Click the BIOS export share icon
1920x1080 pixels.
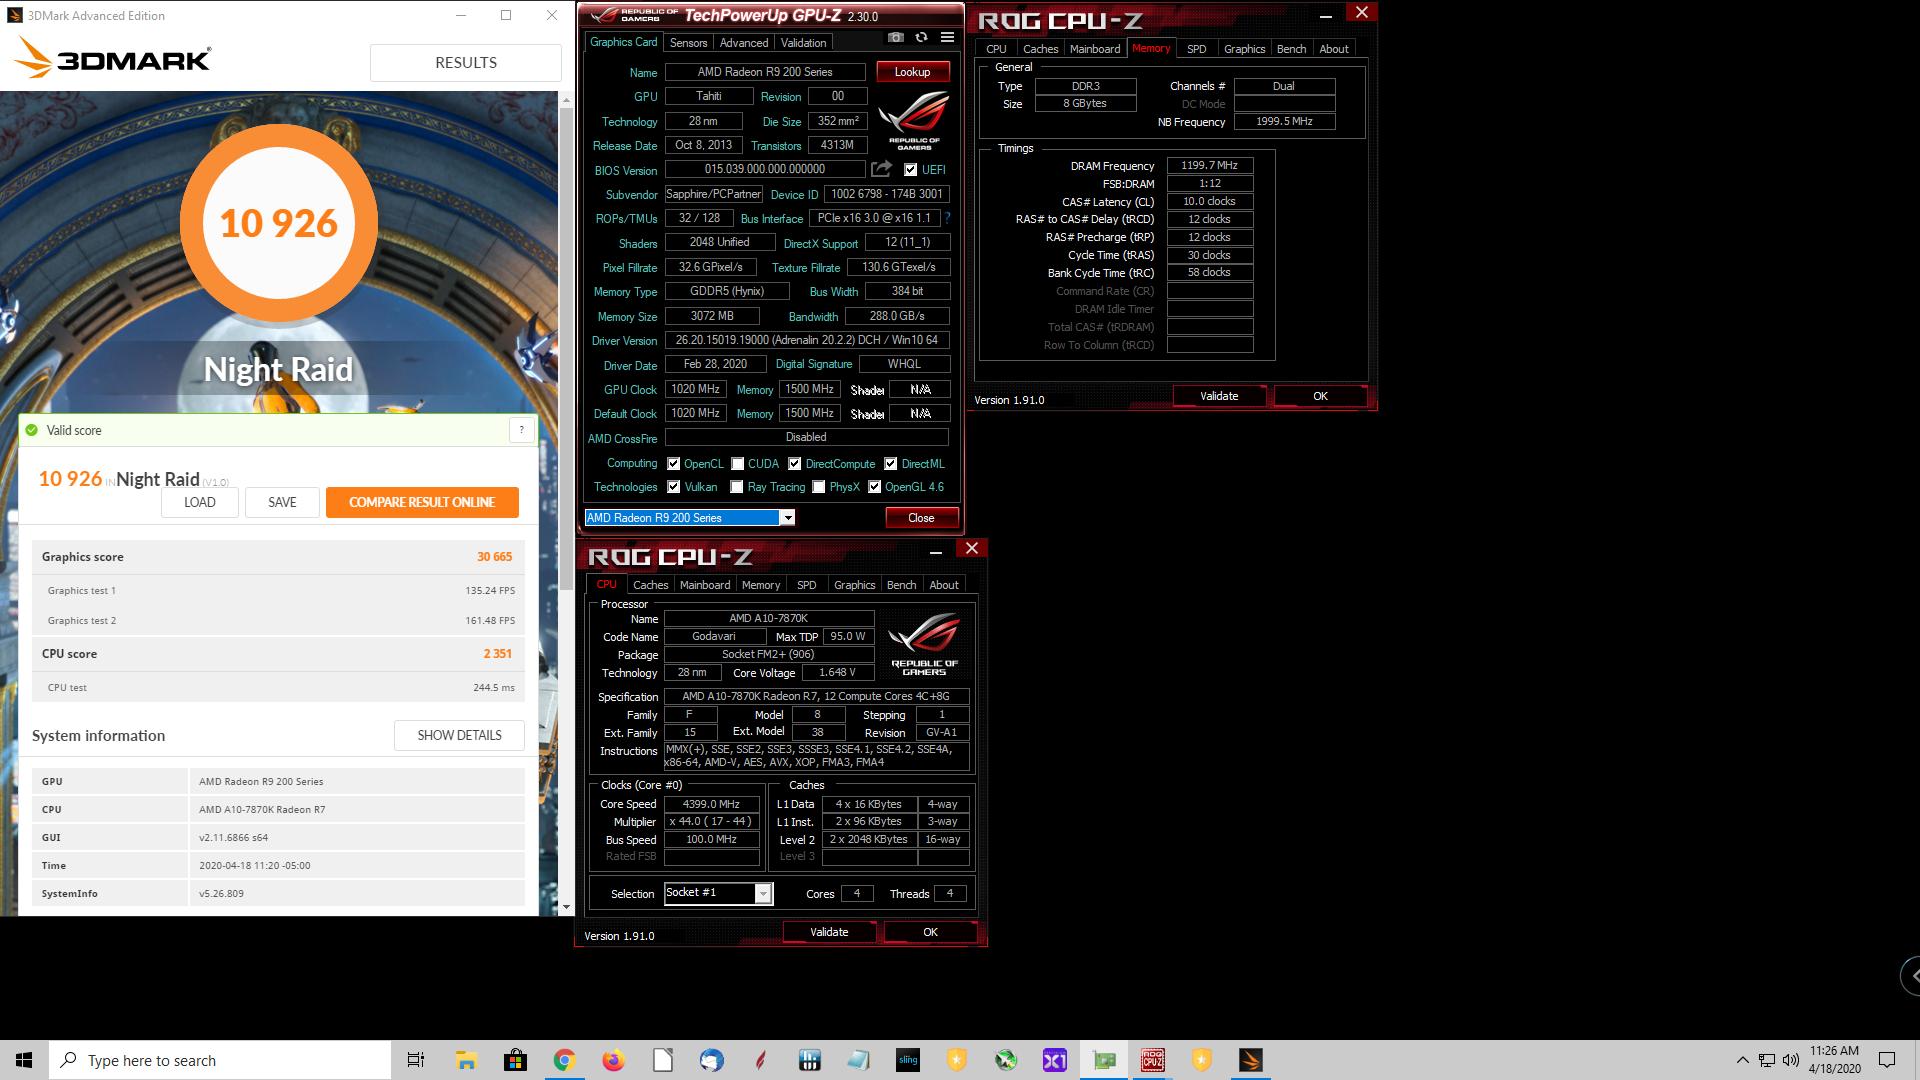[x=881, y=169]
